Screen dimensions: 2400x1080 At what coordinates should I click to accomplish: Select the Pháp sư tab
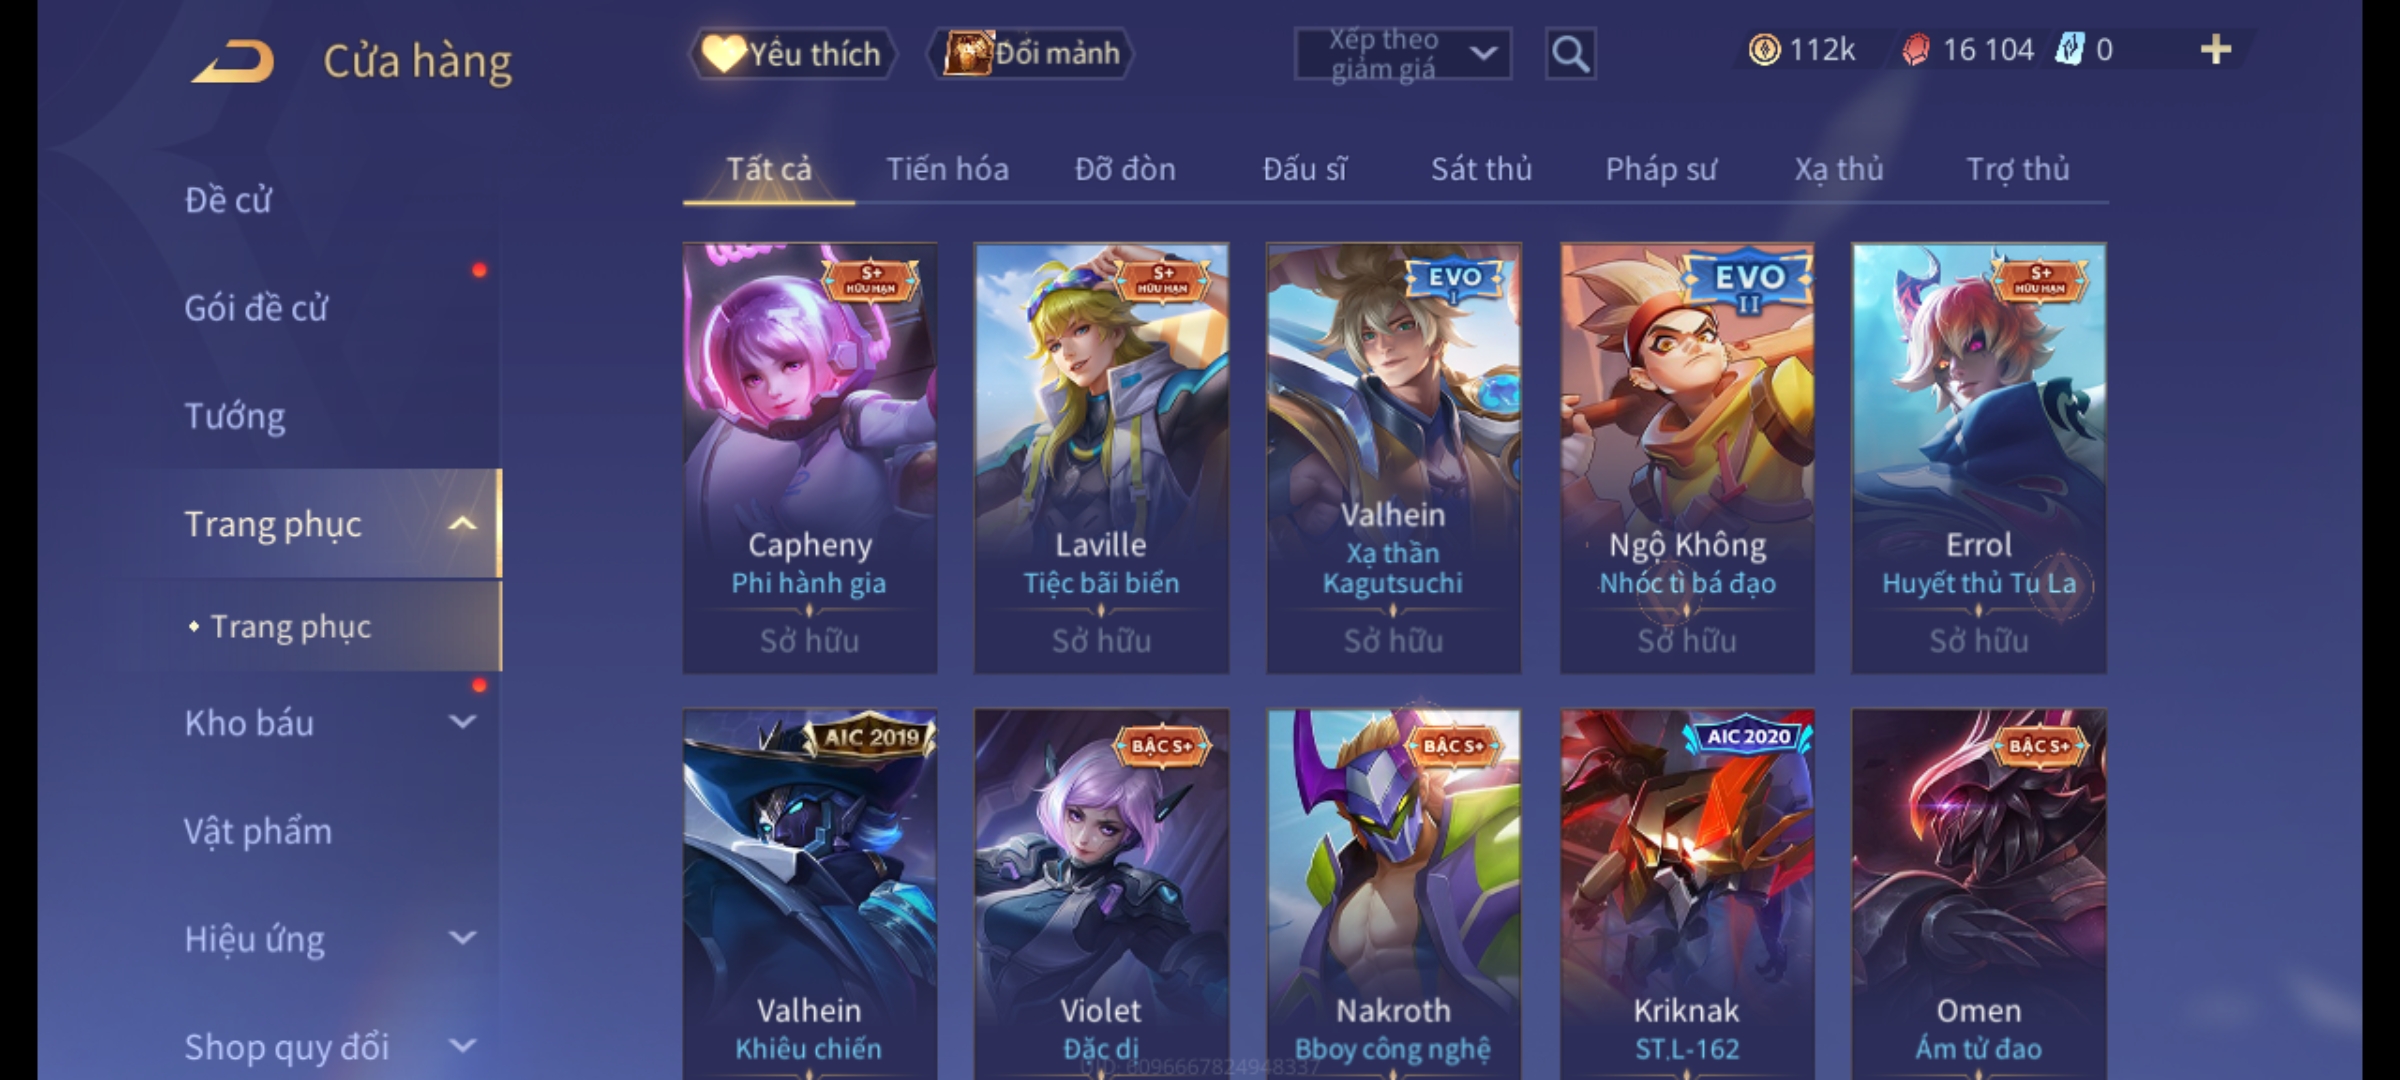point(1661,169)
